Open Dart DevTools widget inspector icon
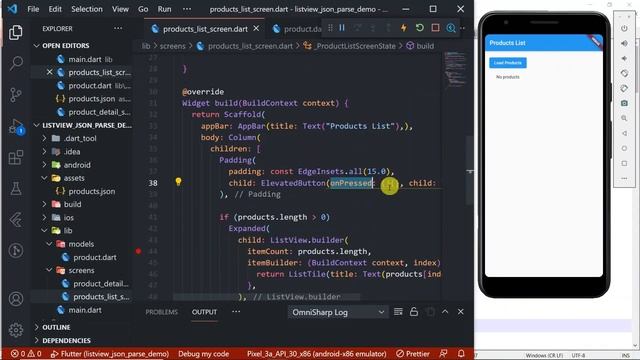 click(451, 28)
